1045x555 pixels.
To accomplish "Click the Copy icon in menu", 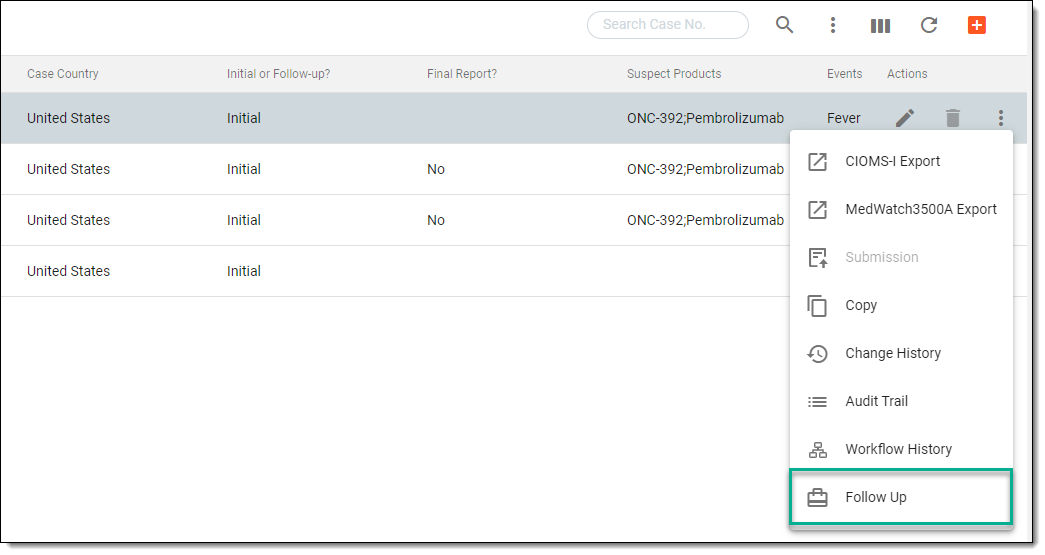I will click(817, 305).
